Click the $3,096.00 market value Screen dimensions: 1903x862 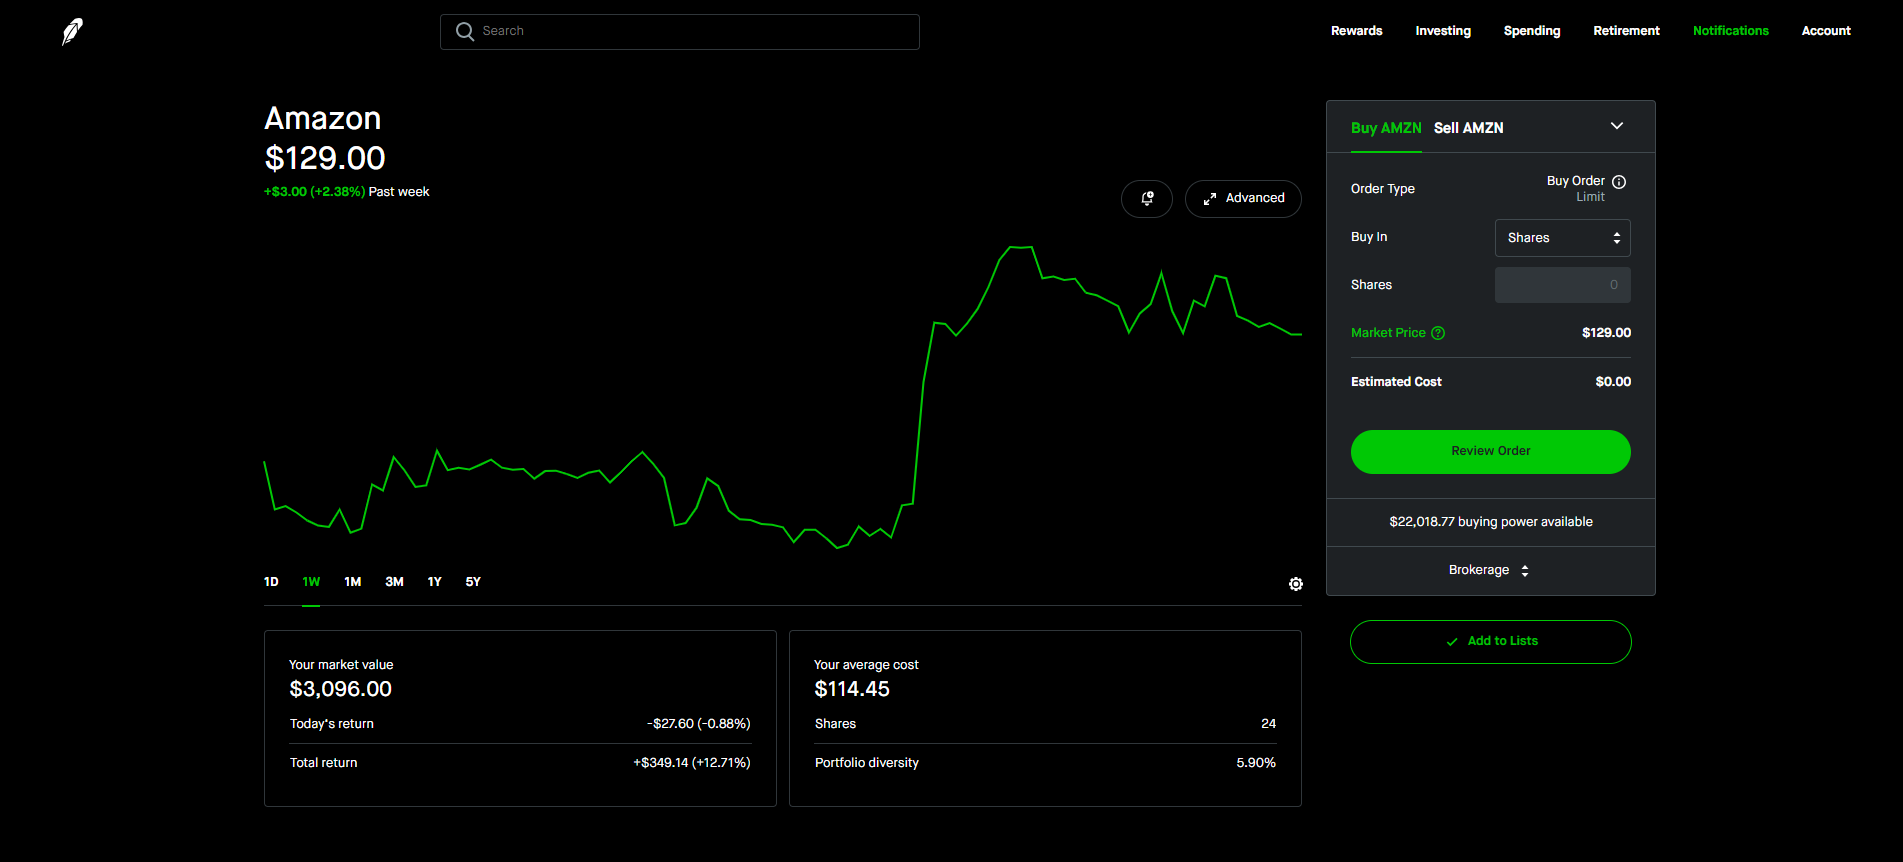(x=340, y=689)
